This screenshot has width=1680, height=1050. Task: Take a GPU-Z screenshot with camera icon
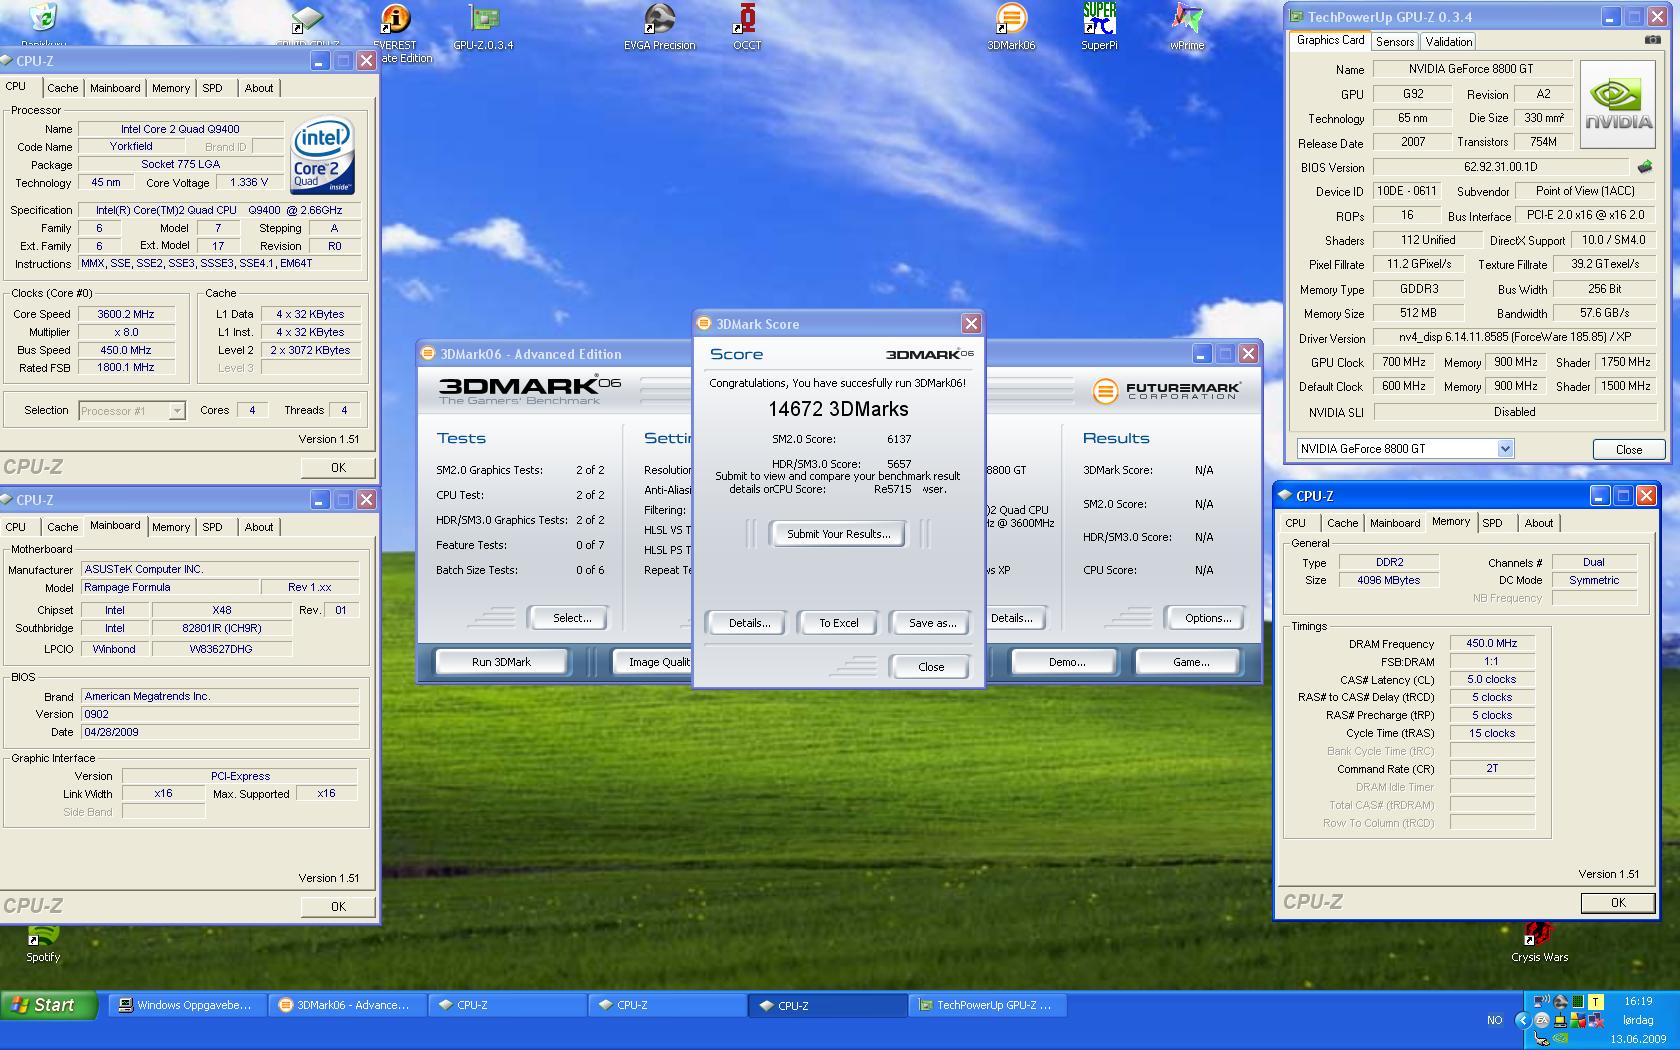pyautogui.click(x=1652, y=40)
